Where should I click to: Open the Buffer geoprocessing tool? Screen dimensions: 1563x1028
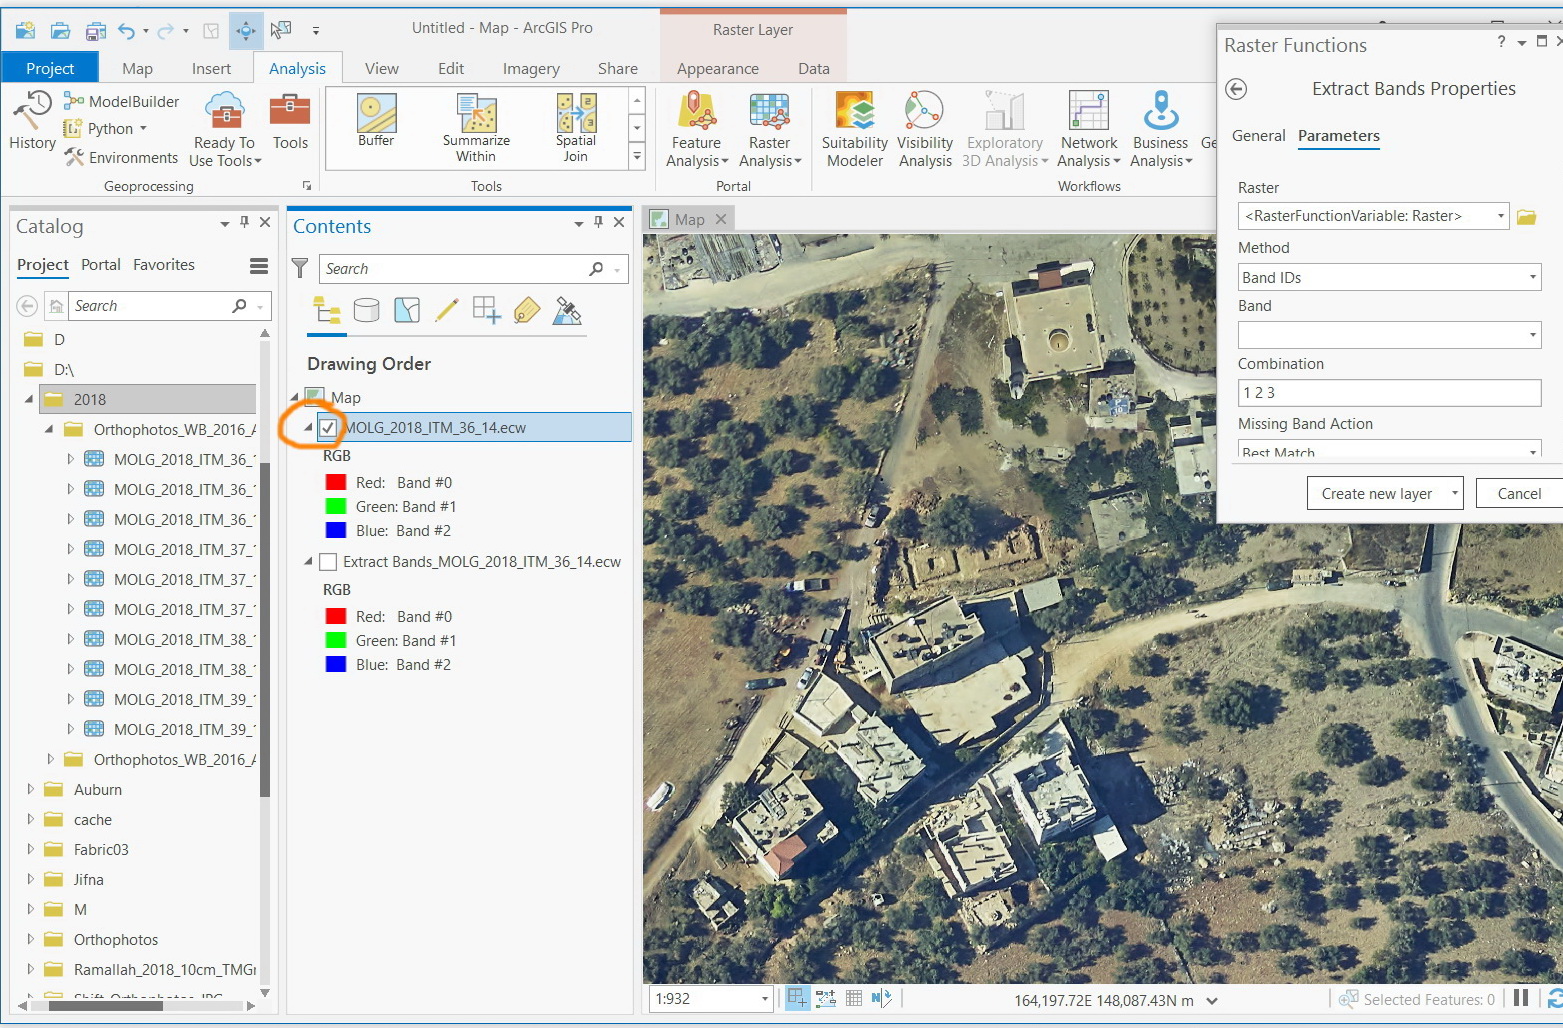coord(376,120)
